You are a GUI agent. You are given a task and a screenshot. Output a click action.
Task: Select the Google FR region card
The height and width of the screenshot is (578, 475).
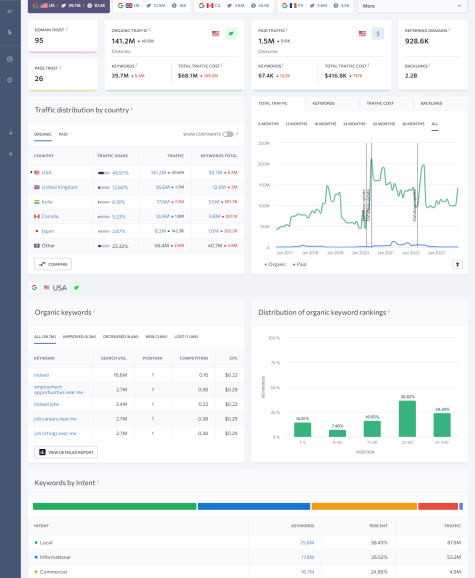(x=315, y=6)
